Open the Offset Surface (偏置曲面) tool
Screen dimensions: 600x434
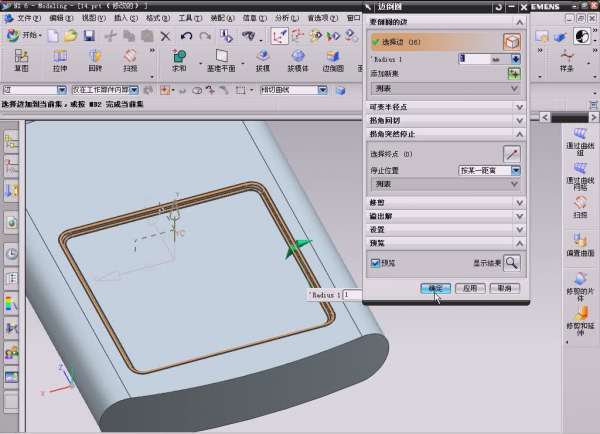tap(580, 245)
